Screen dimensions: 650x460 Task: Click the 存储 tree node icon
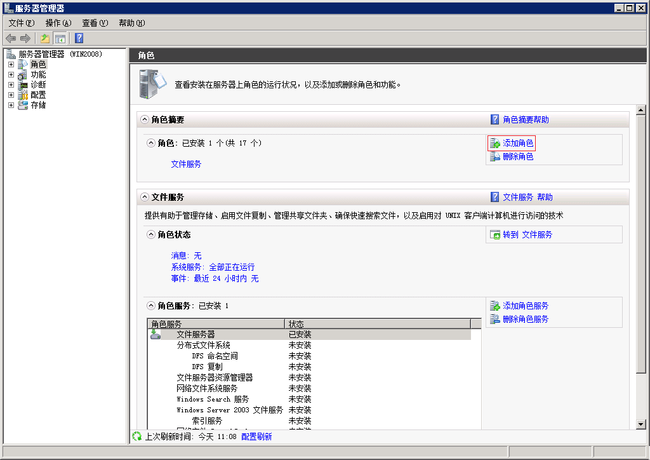click(23, 105)
